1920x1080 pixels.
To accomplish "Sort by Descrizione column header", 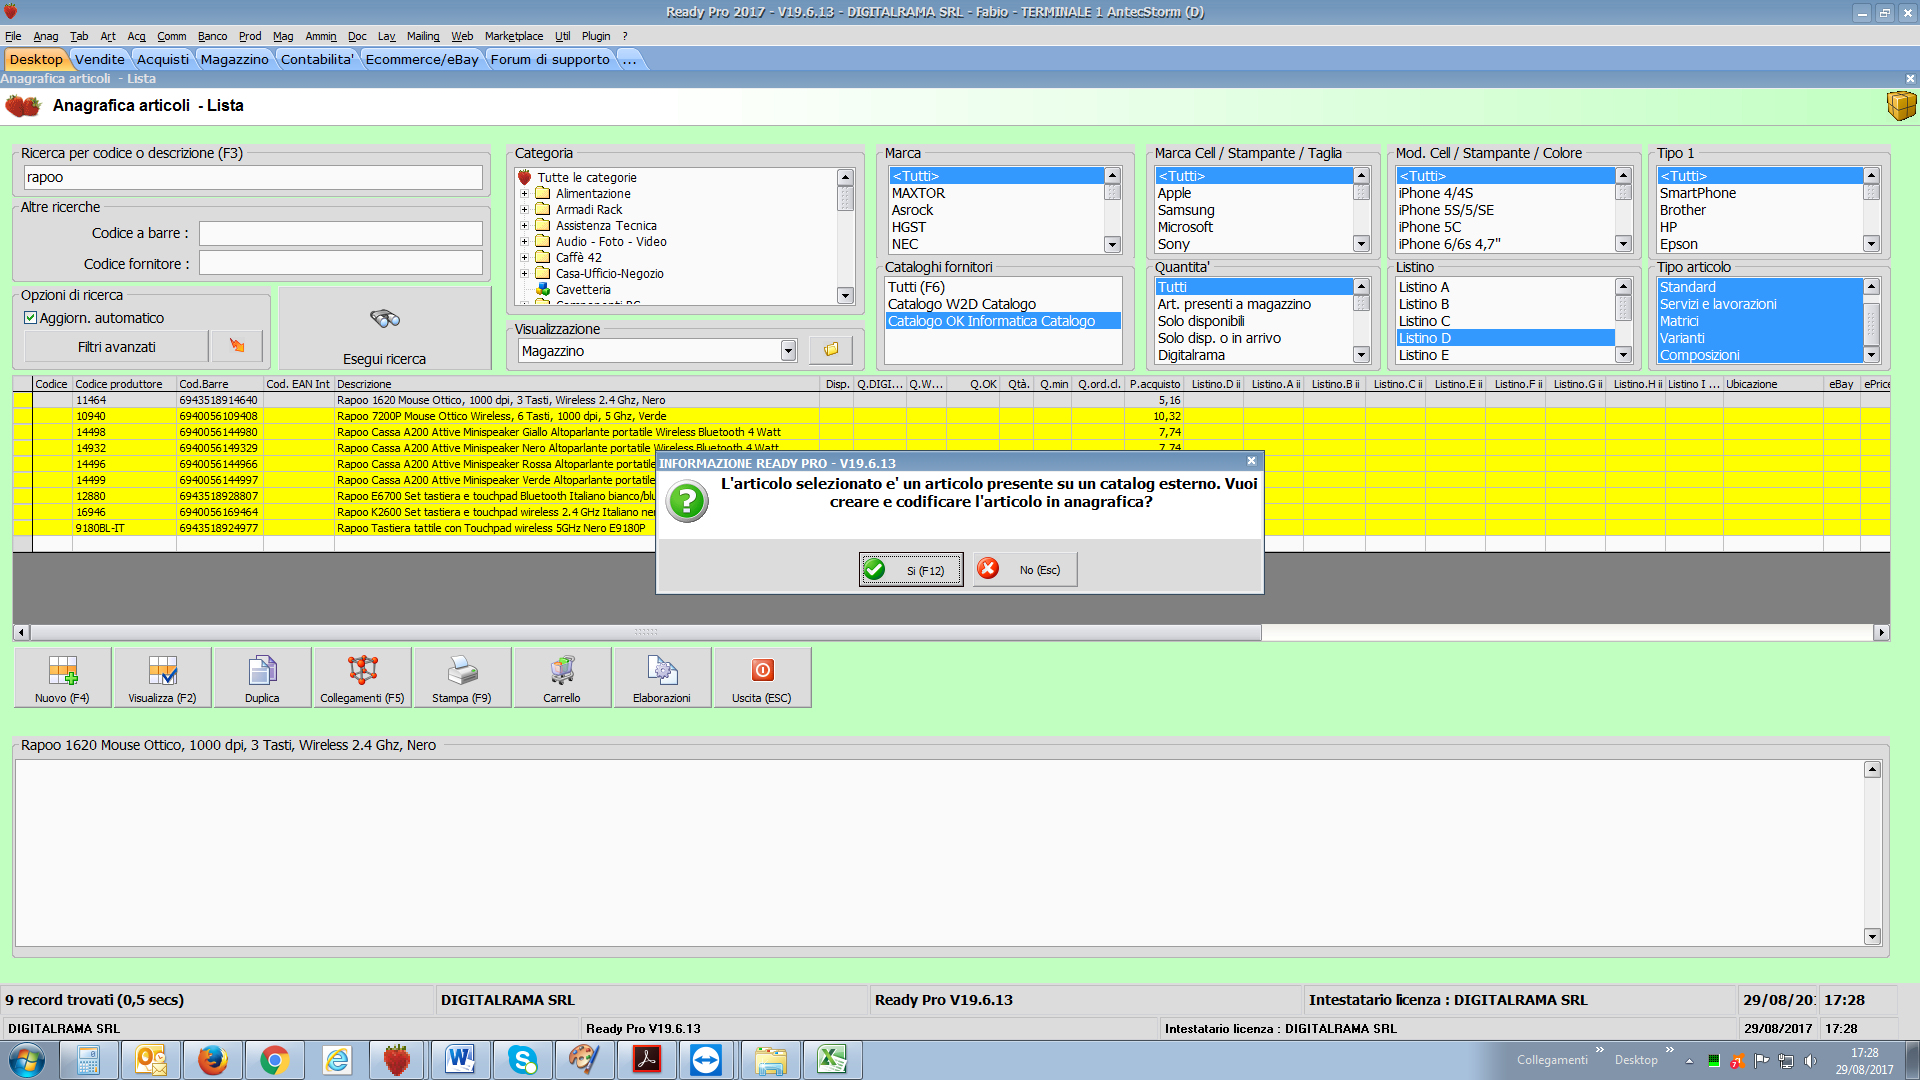I will pyautogui.click(x=577, y=384).
